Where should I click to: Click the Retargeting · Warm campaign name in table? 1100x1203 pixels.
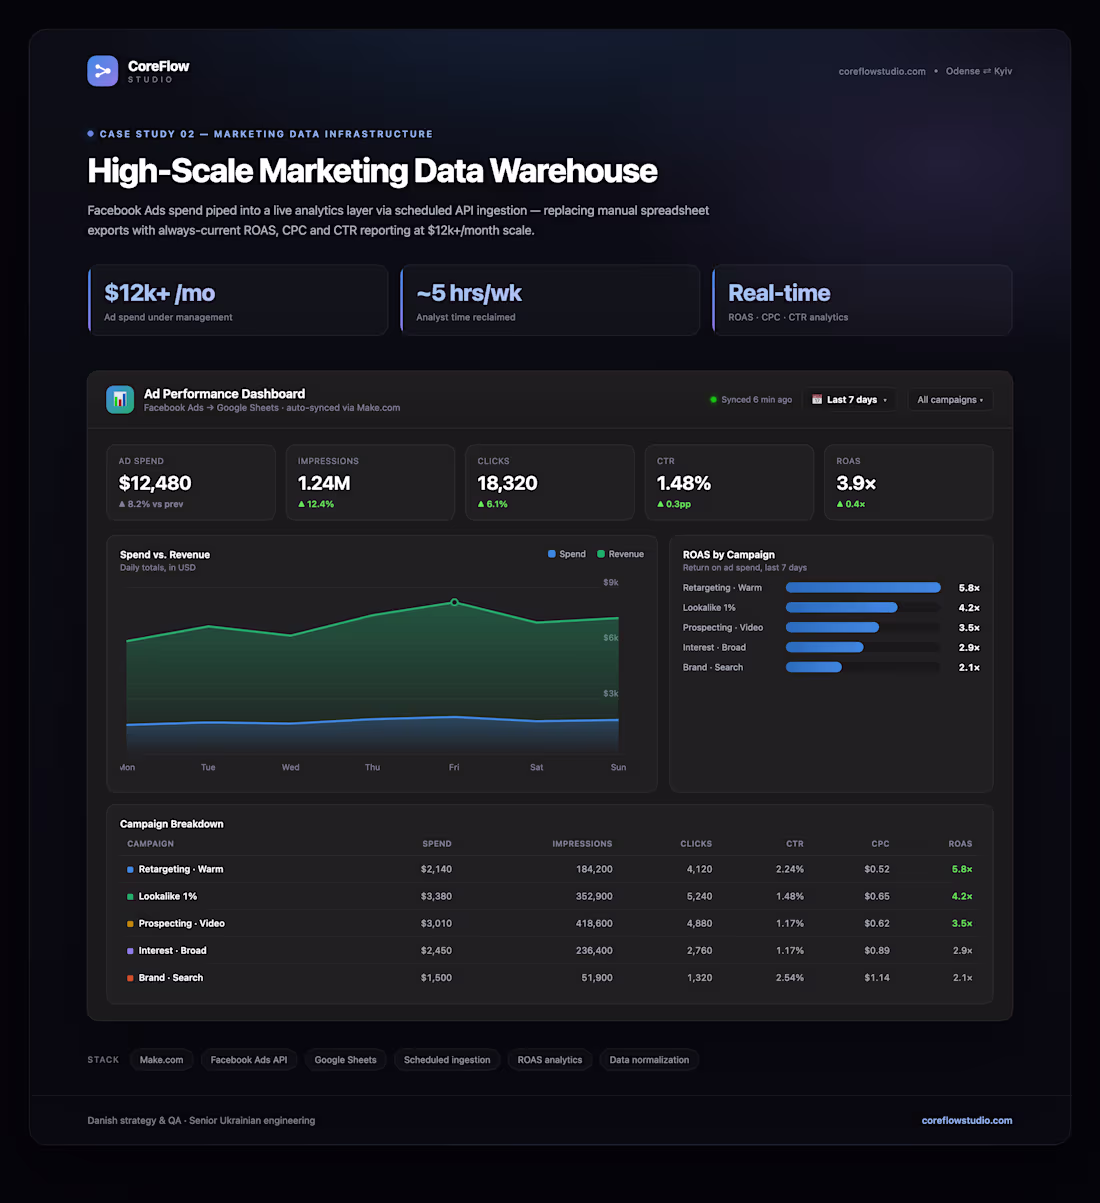tap(181, 870)
